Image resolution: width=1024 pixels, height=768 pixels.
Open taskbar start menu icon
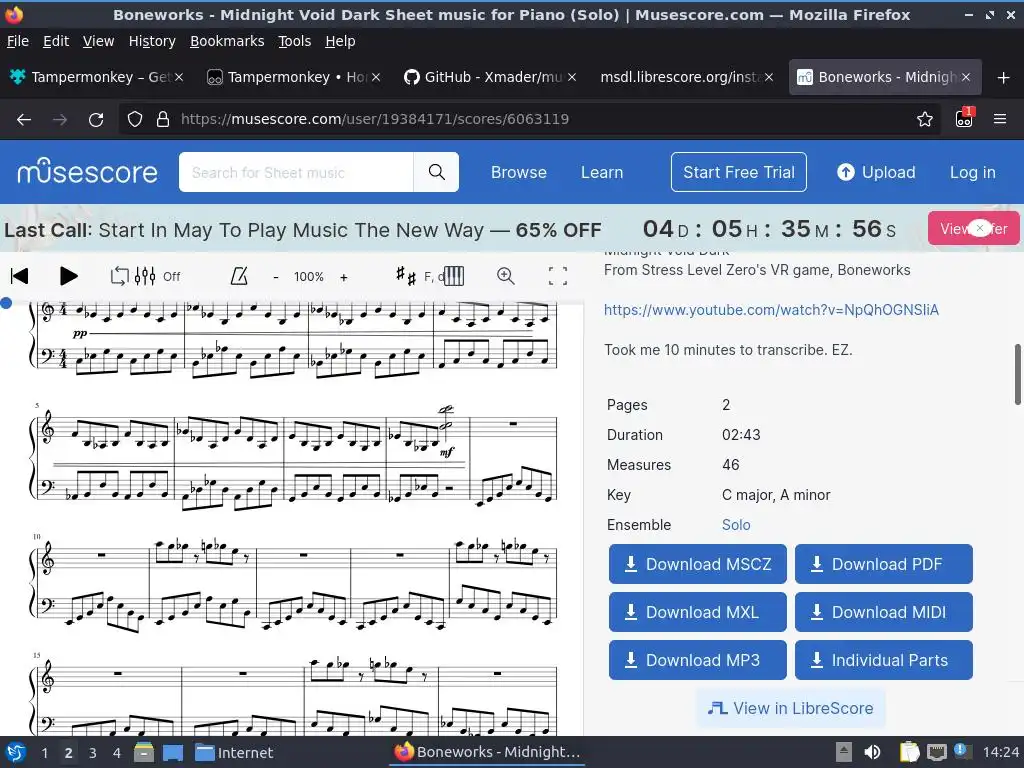coord(16,752)
